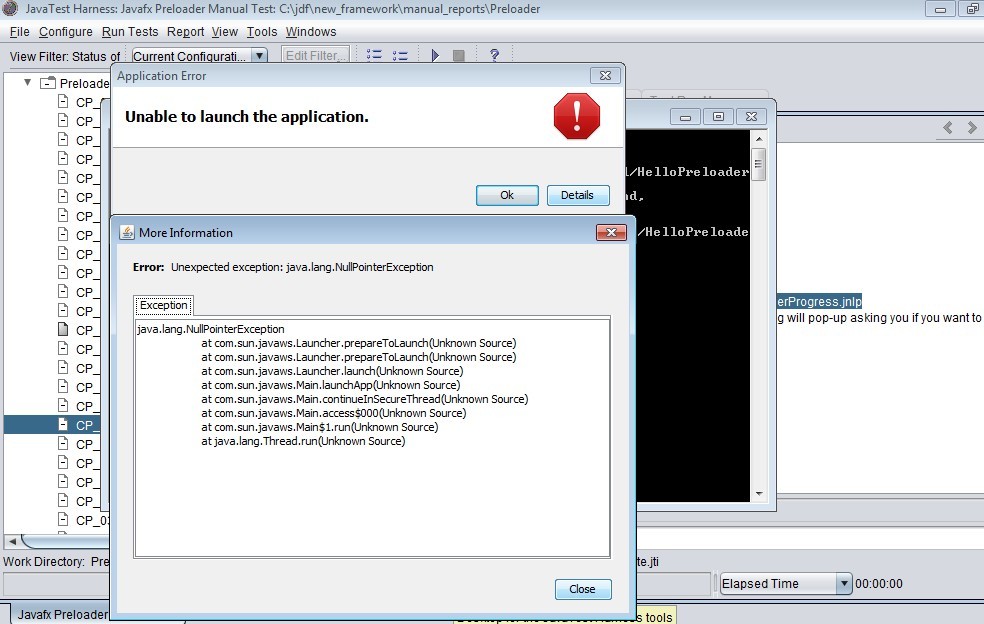Image resolution: width=984 pixels, height=624 pixels.
Task: Collapse the Preloader tree root node
Action: click(27, 83)
